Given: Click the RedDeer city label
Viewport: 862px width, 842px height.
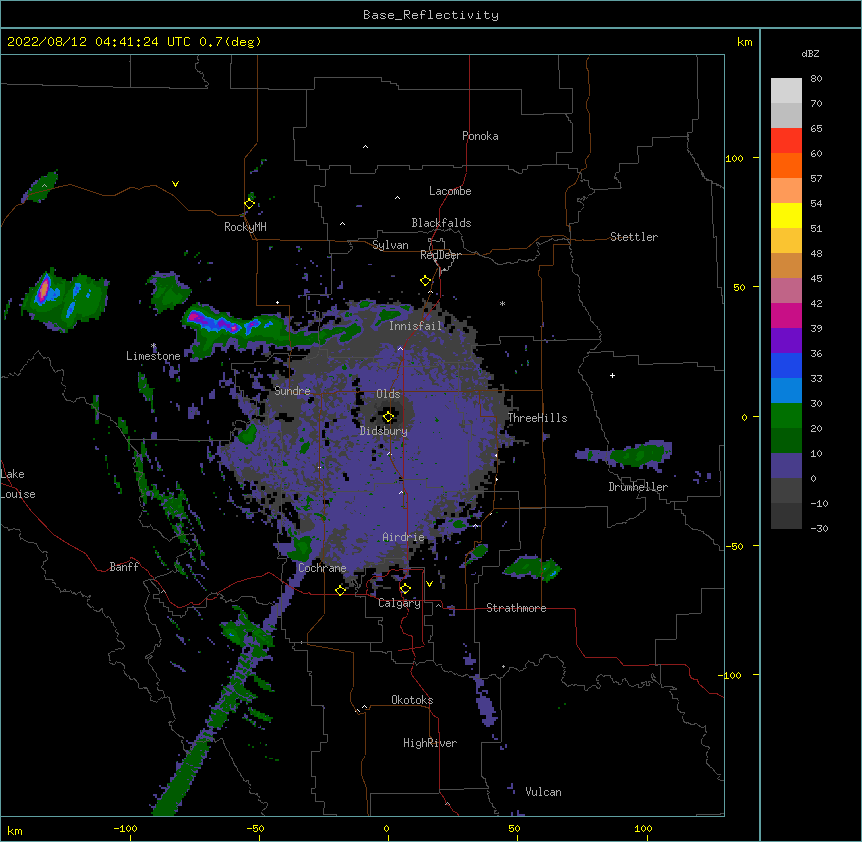Looking at the screenshot, I should pos(440,255).
